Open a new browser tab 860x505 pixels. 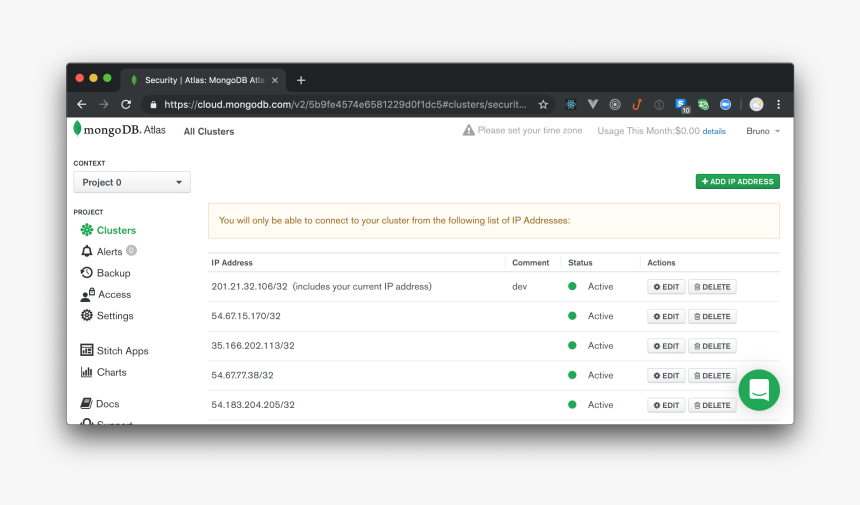tap(301, 80)
